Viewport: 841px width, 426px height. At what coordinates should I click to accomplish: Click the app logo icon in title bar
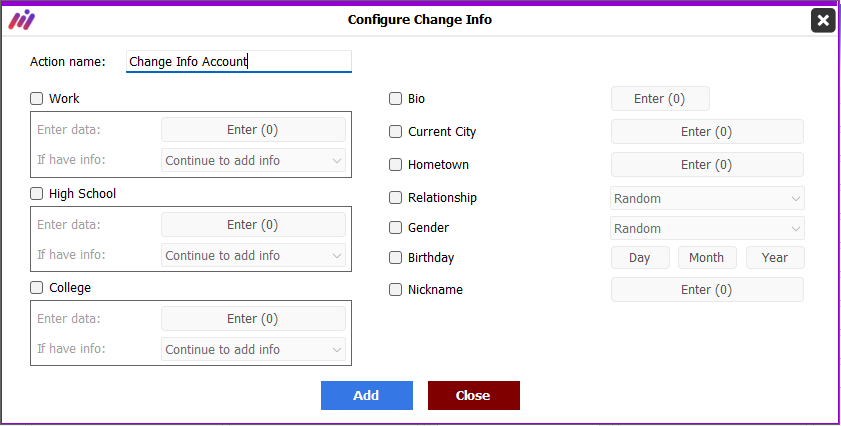21,20
